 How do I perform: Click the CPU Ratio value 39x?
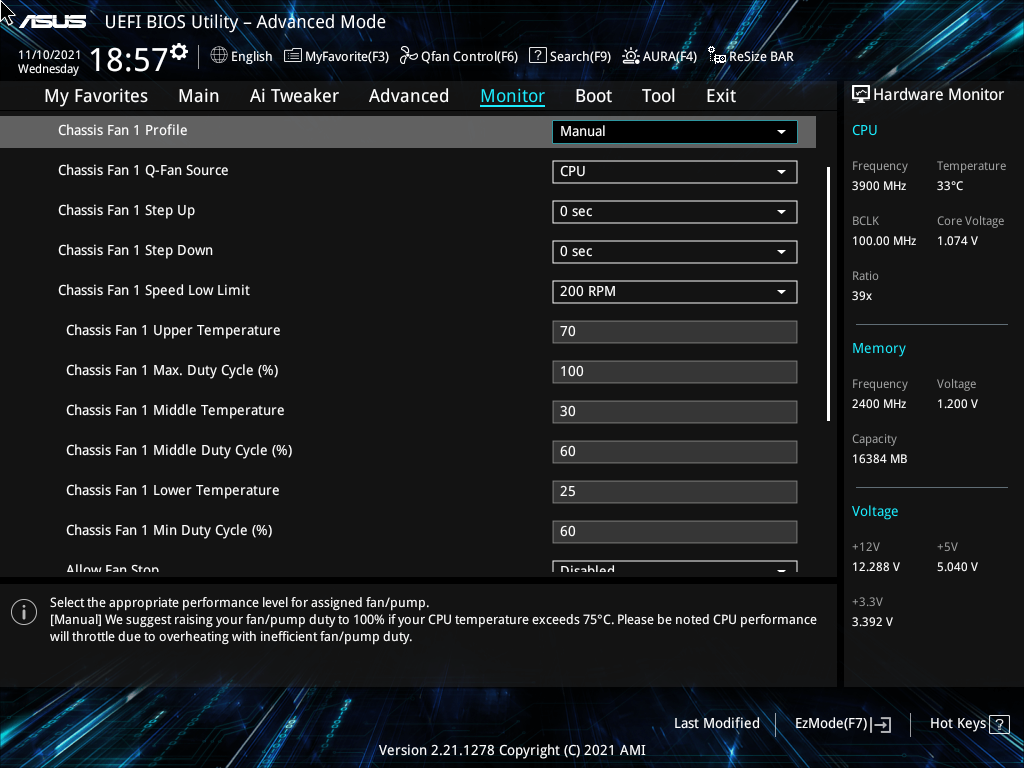coord(862,295)
